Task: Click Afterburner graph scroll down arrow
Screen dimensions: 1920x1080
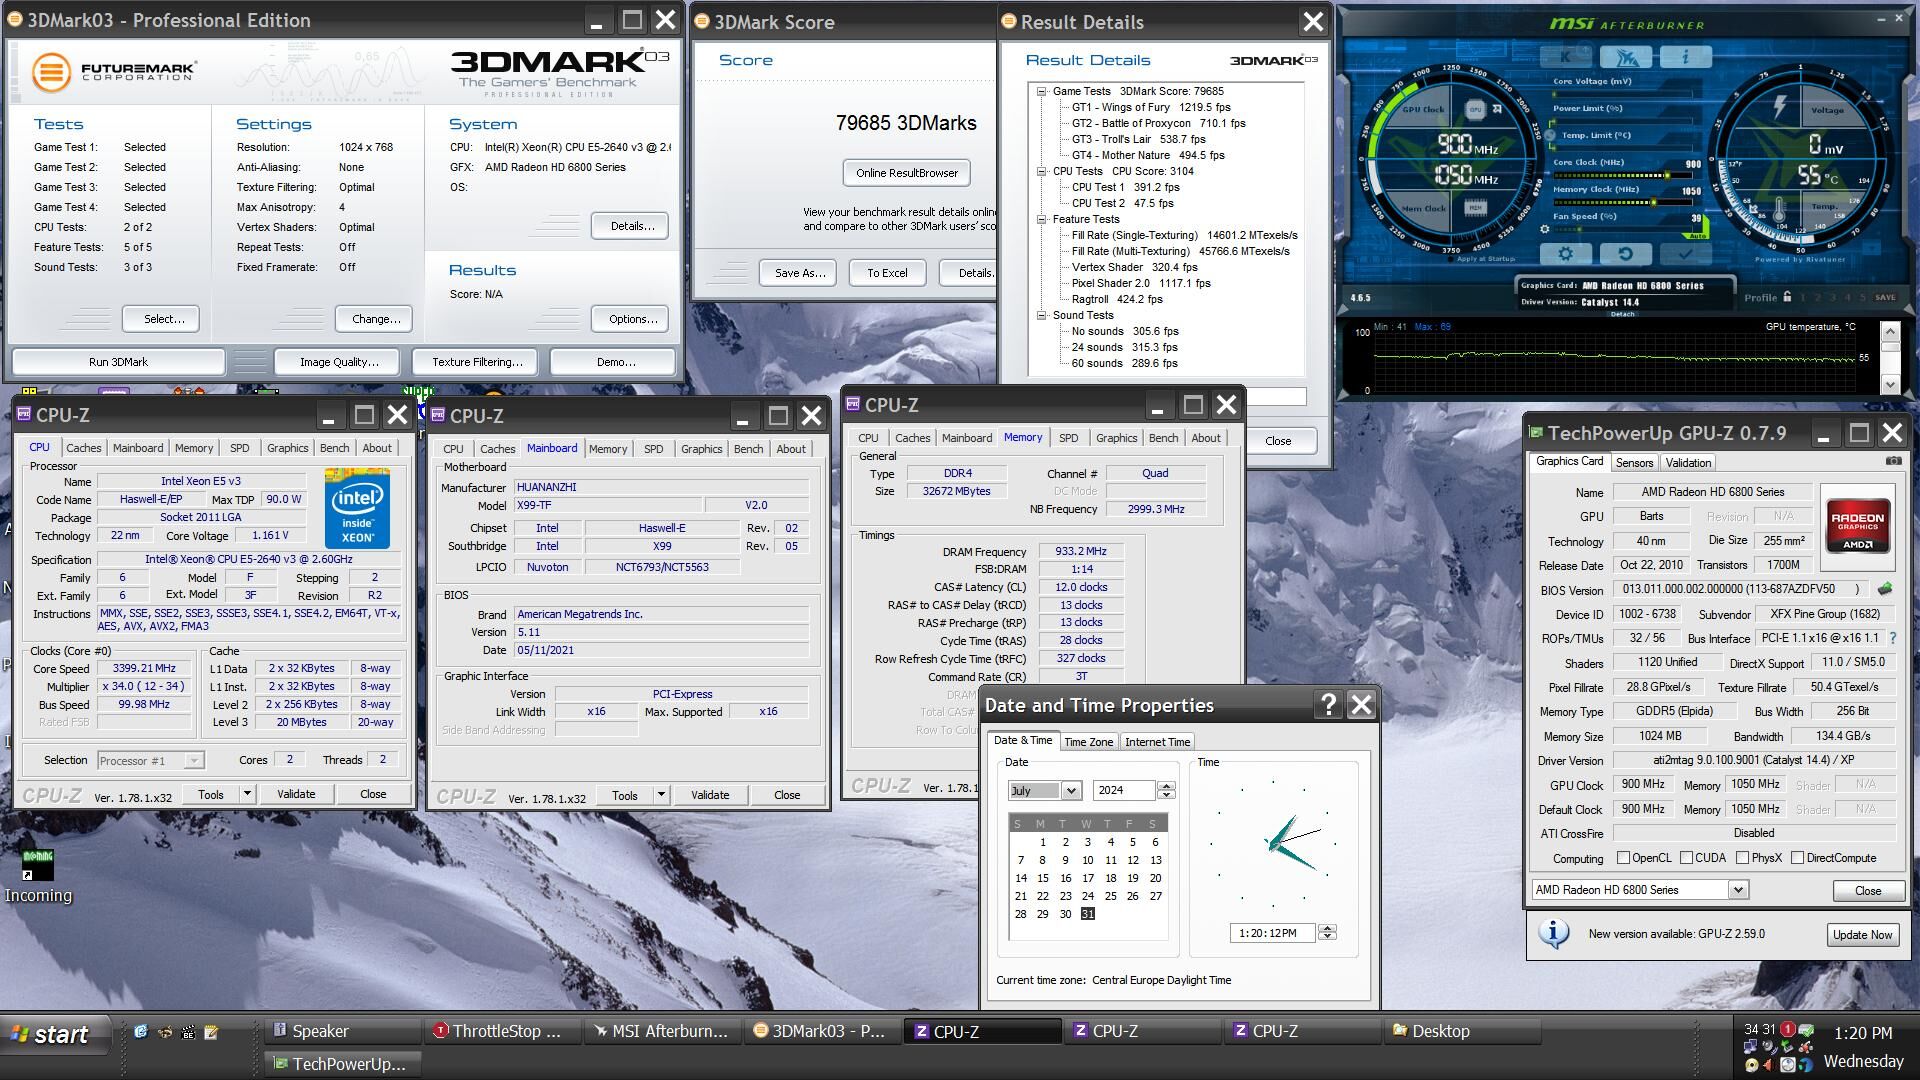Action: 1889,384
